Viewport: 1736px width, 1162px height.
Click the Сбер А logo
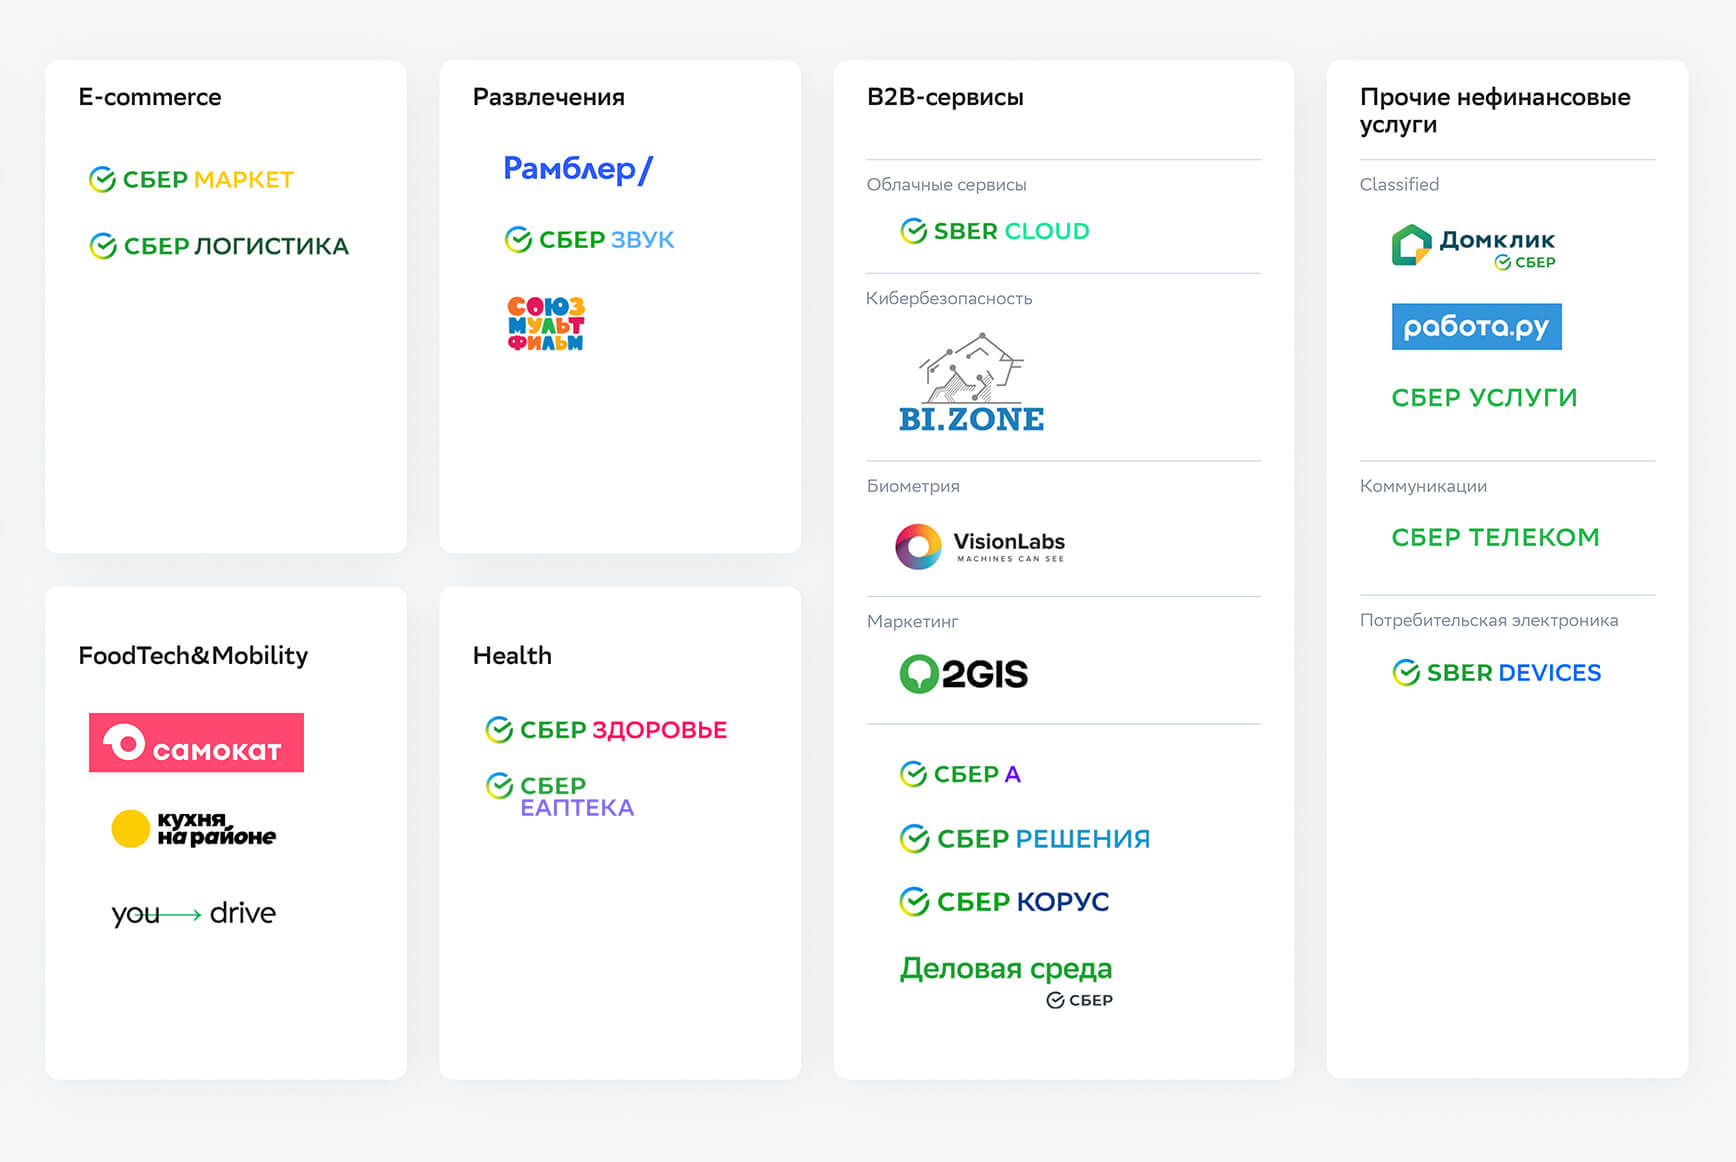960,774
